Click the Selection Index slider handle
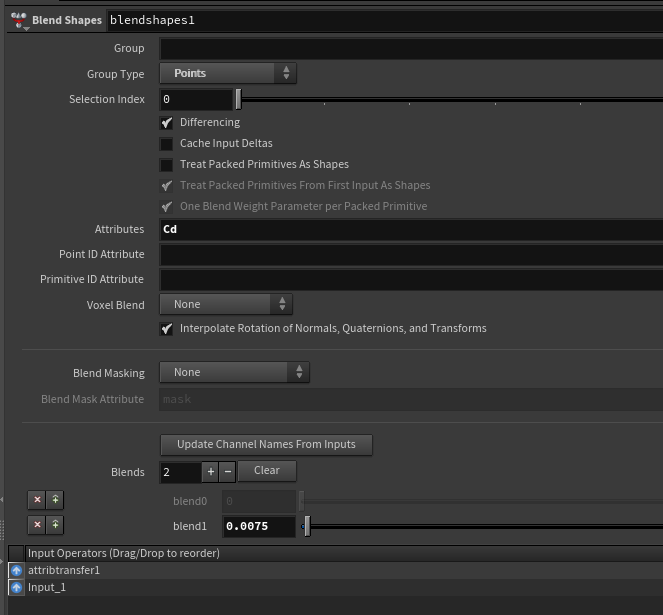The height and width of the screenshot is (615, 663). coord(238,99)
